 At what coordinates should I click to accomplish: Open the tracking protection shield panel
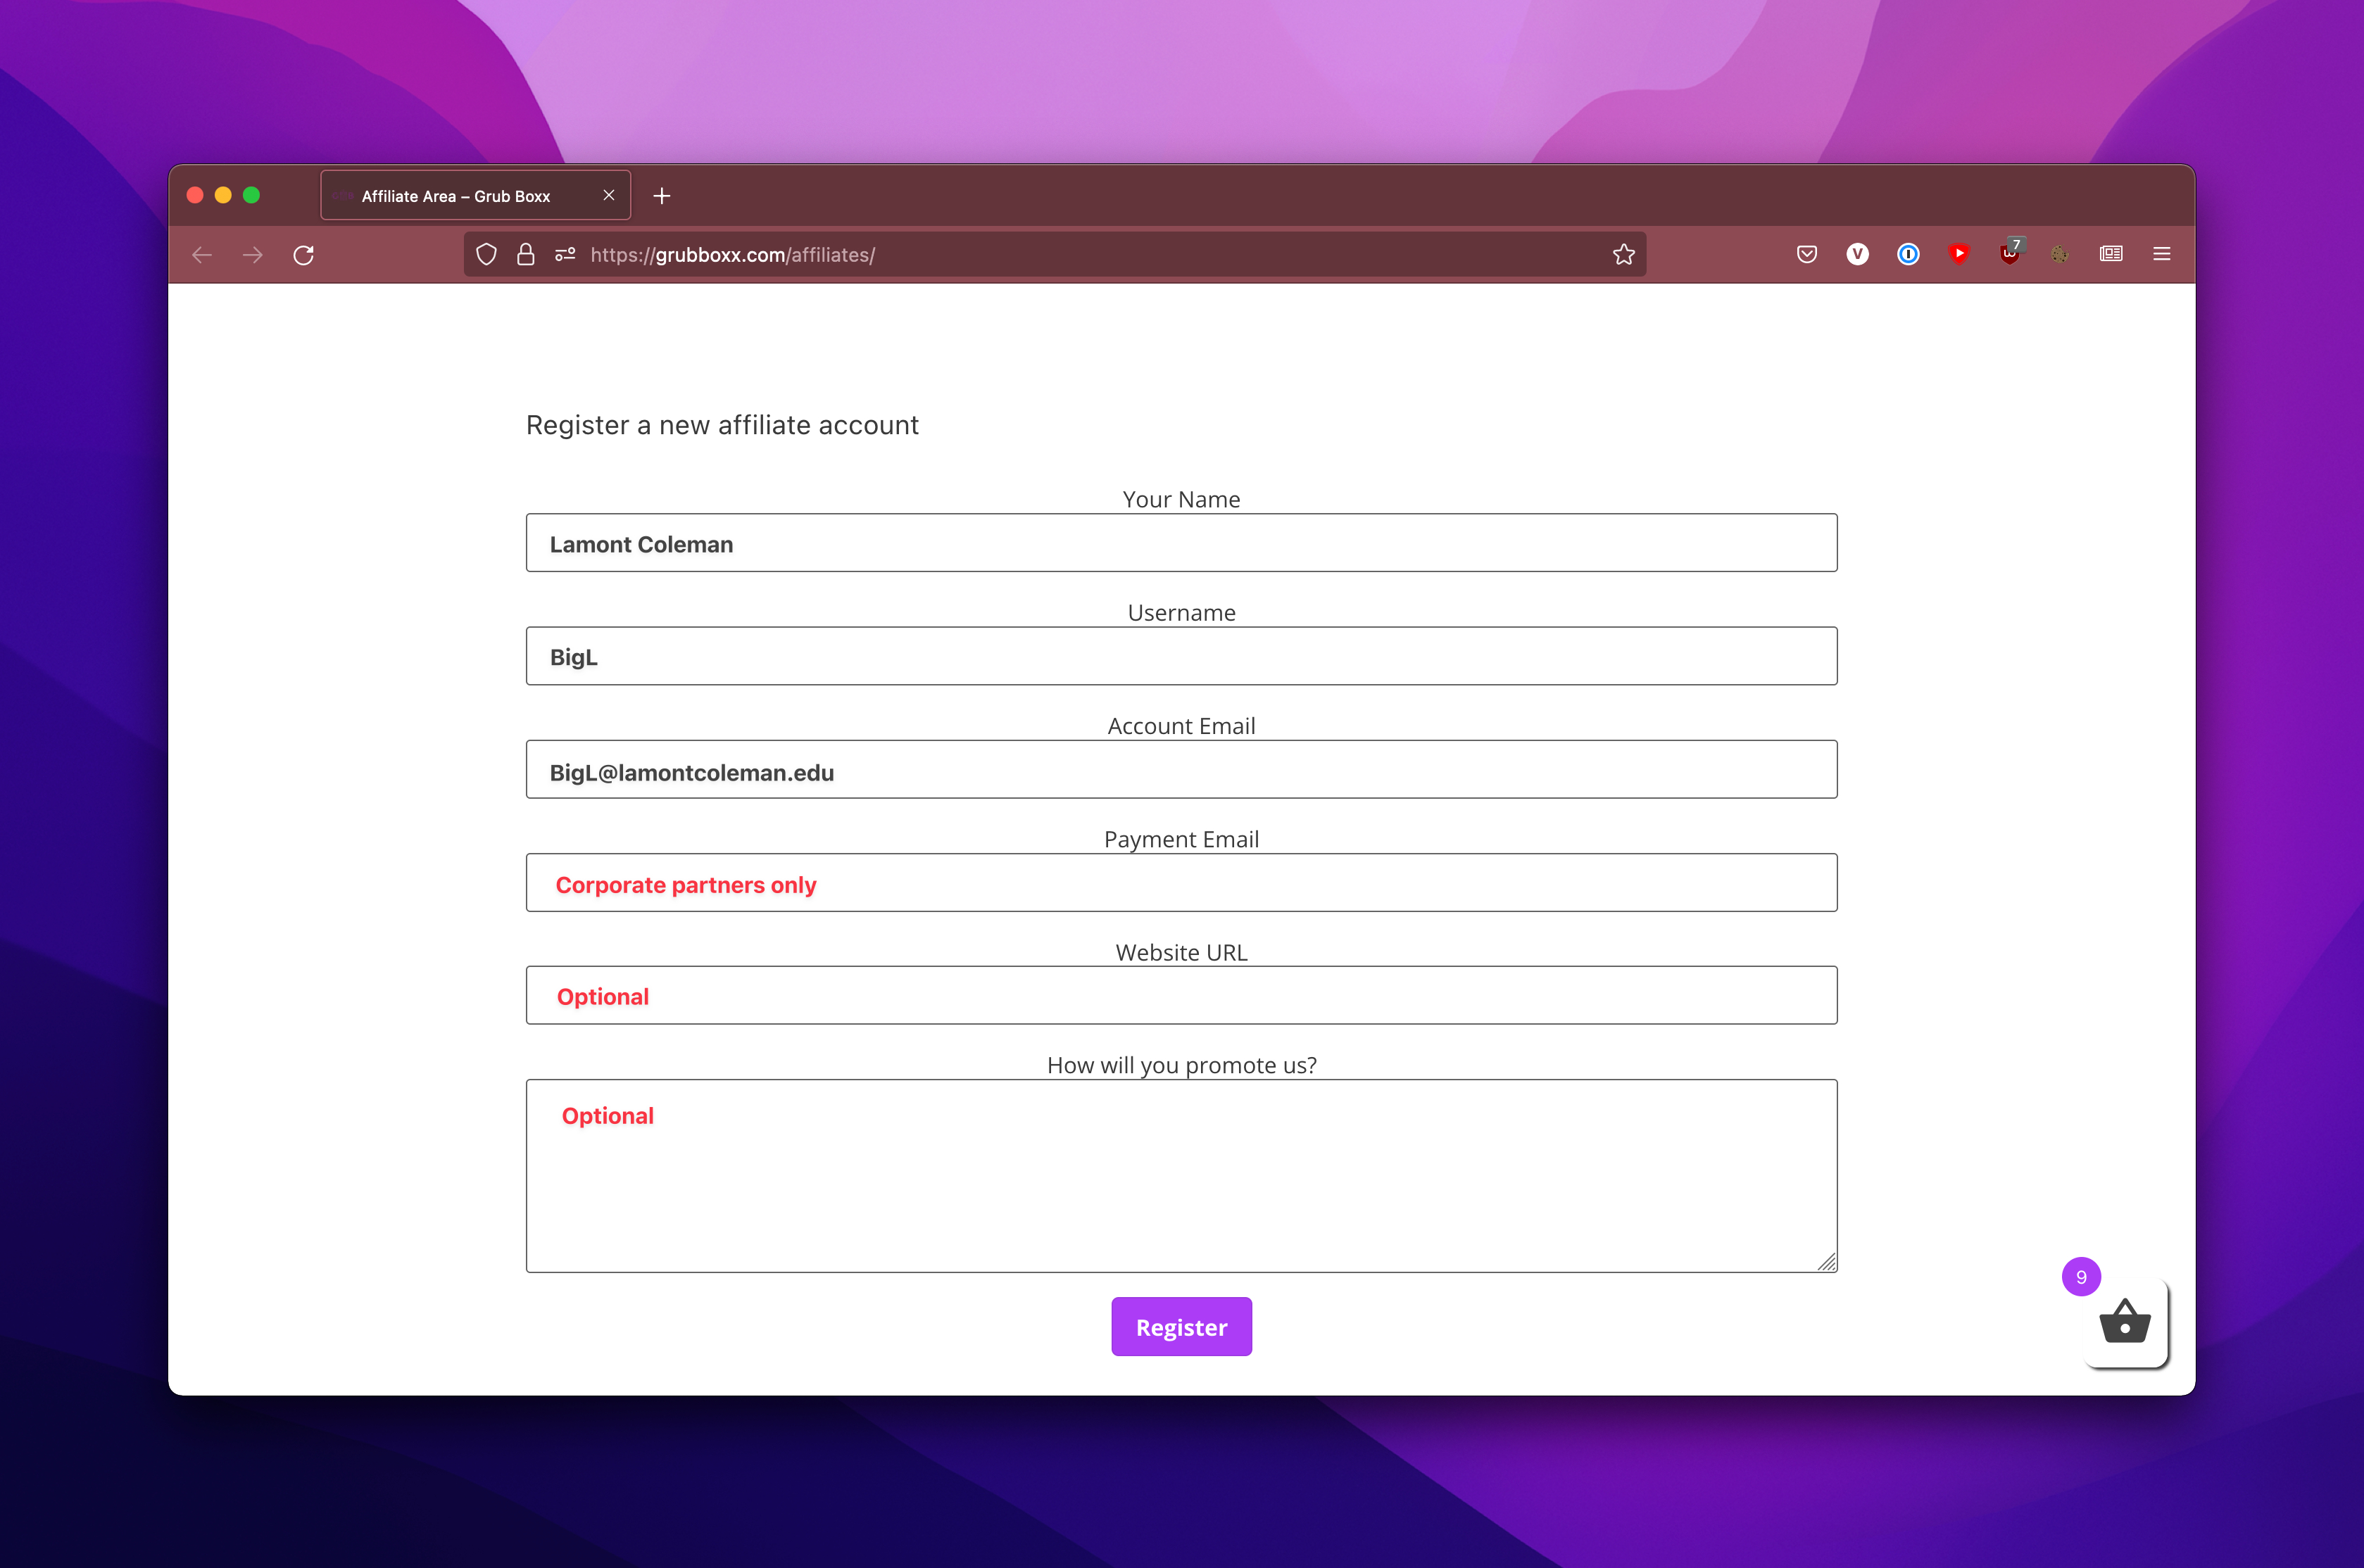tap(486, 255)
